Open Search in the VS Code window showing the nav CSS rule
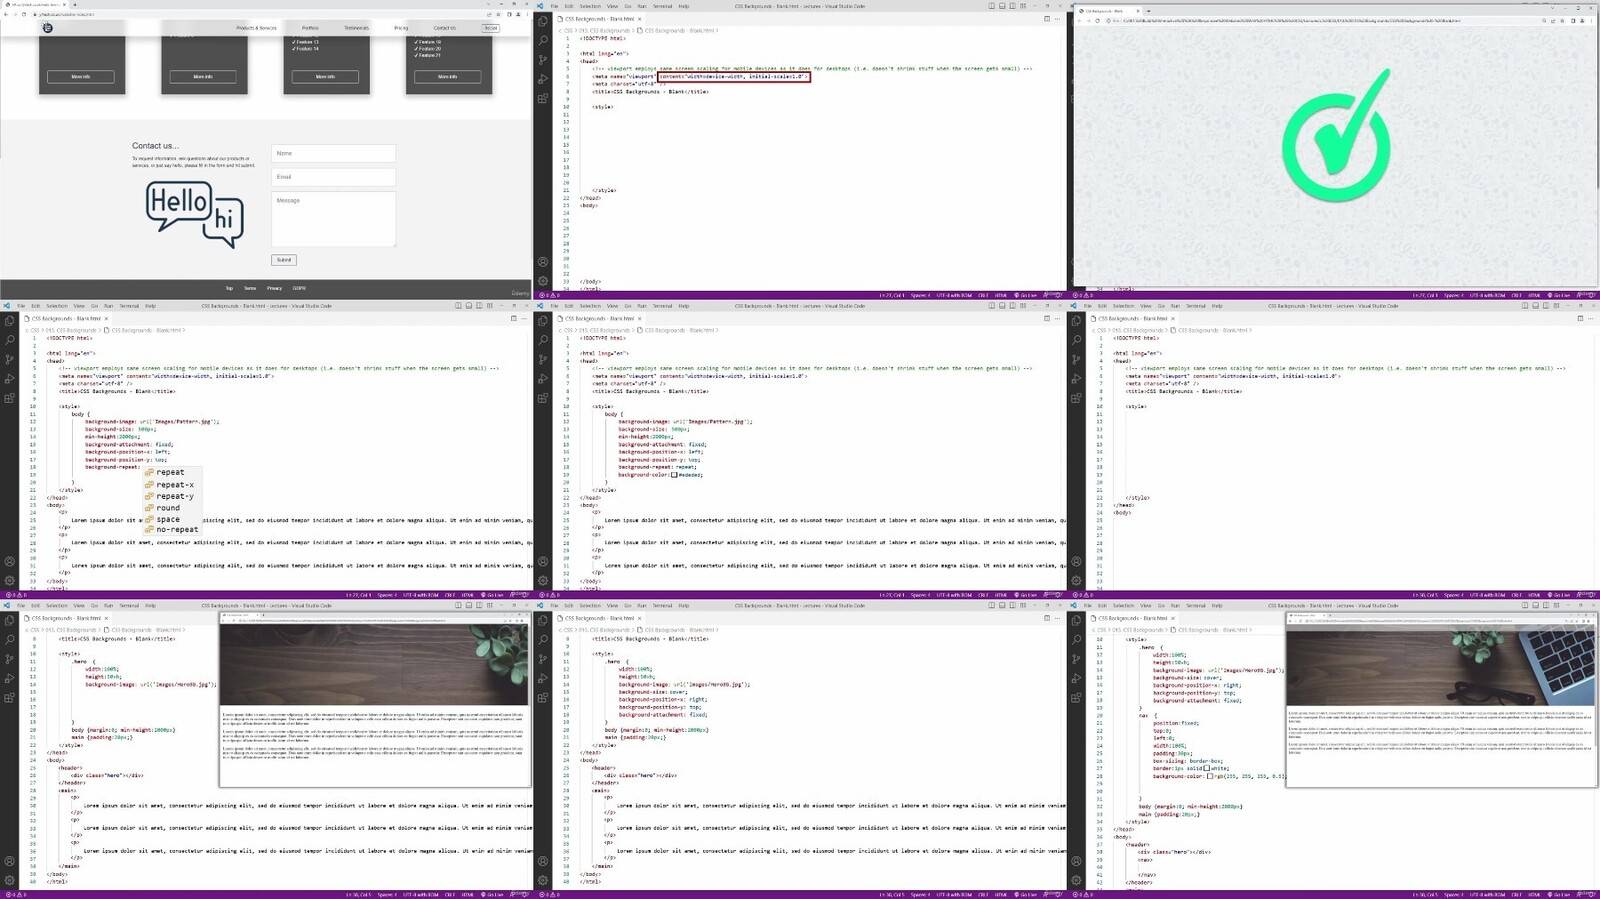 [1077, 640]
